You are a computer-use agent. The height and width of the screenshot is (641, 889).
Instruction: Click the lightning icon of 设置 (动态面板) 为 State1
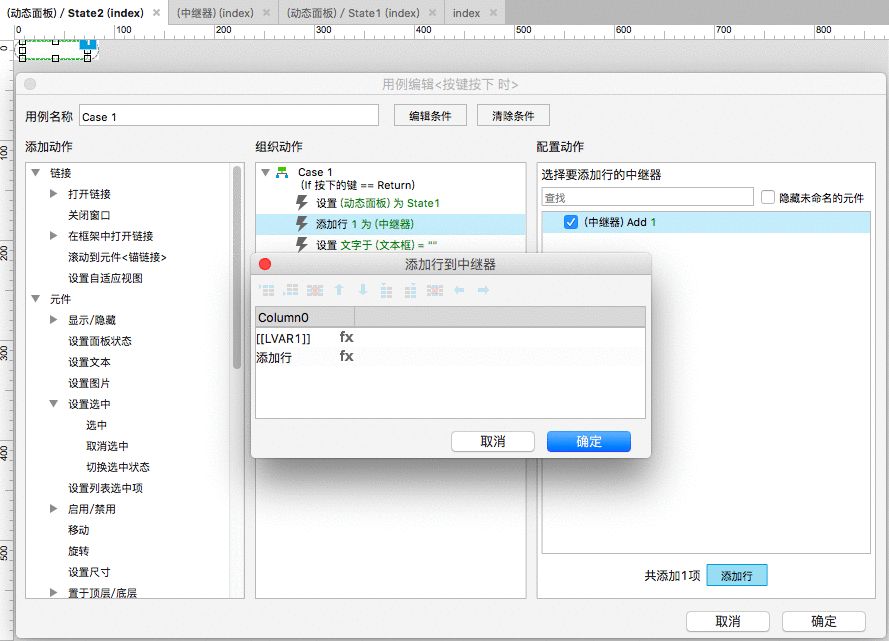pos(302,203)
